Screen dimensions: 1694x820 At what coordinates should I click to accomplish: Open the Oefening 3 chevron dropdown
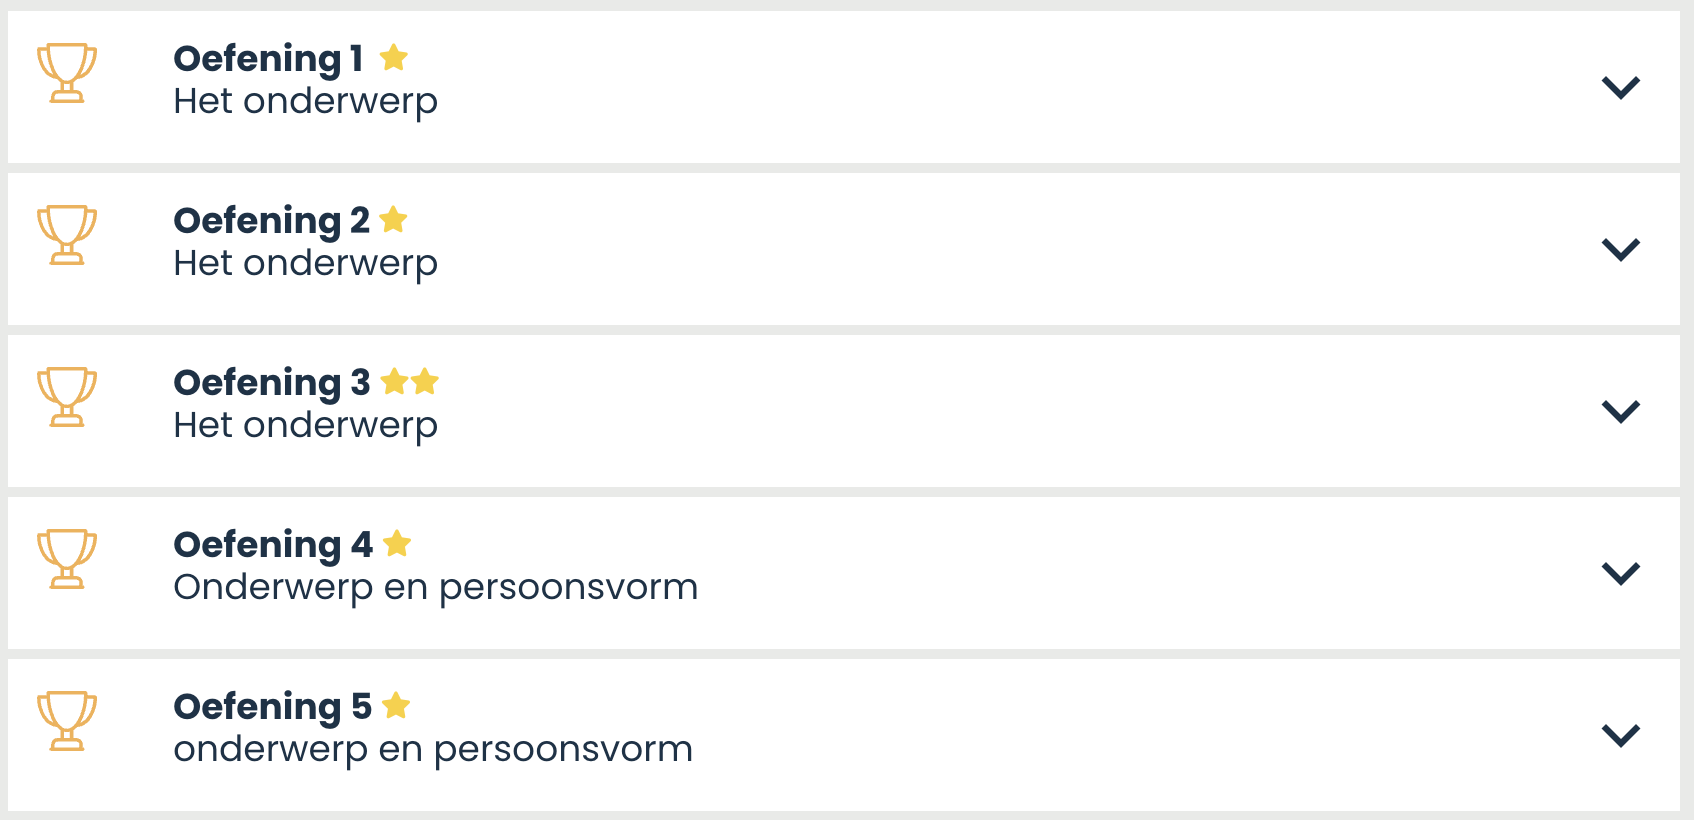pos(1620,411)
